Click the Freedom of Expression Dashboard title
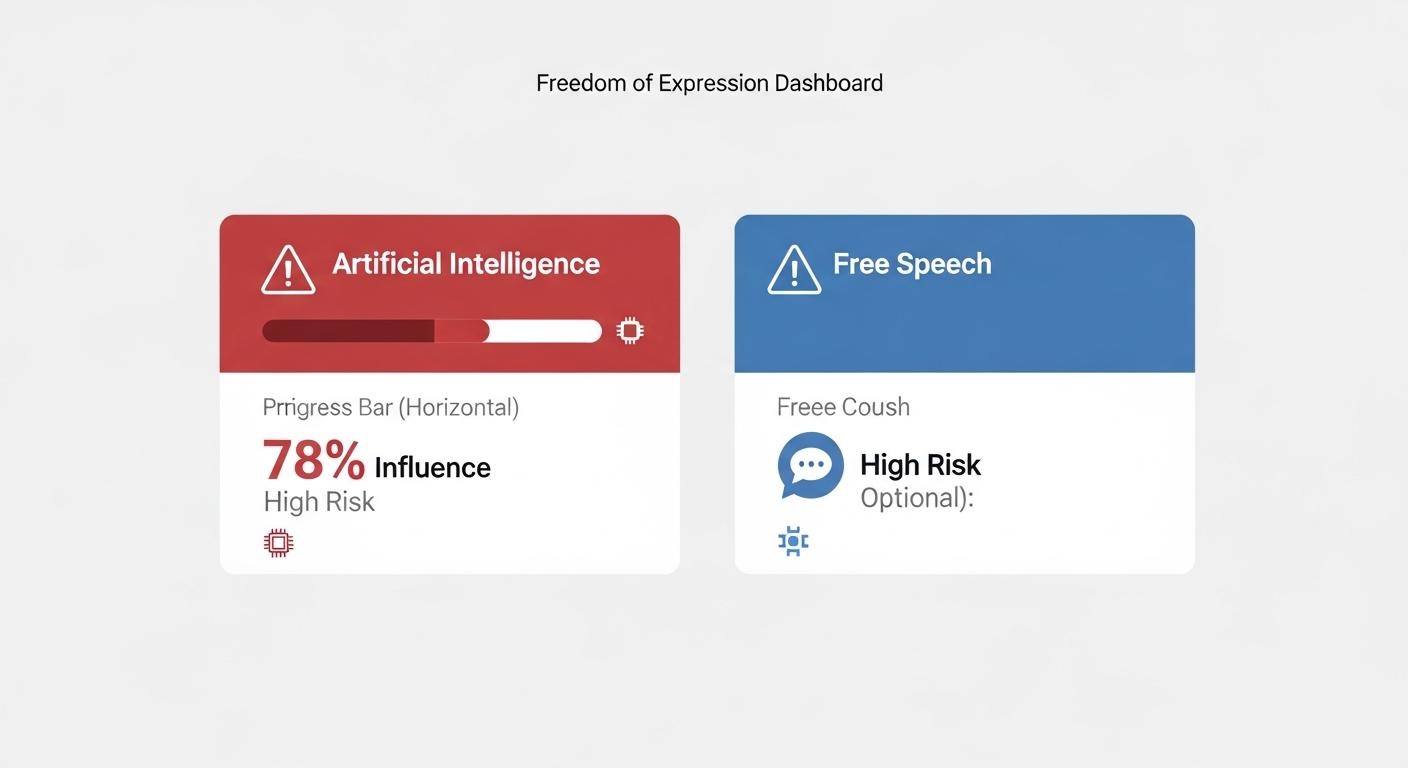The image size is (1408, 768). (x=709, y=83)
